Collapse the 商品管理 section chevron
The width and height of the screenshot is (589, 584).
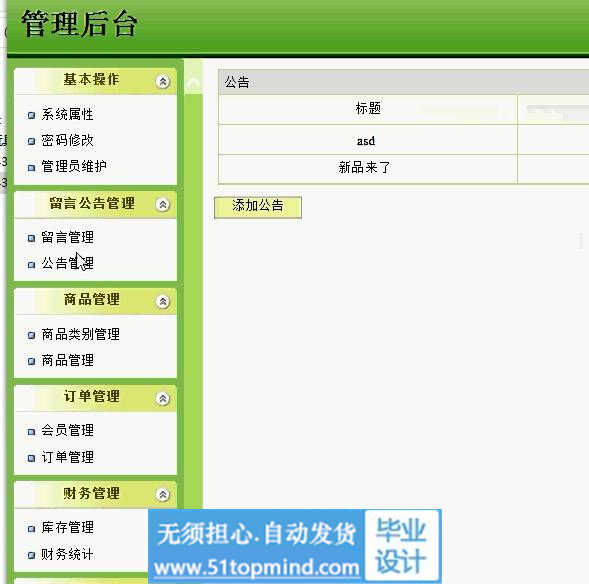[x=163, y=301]
